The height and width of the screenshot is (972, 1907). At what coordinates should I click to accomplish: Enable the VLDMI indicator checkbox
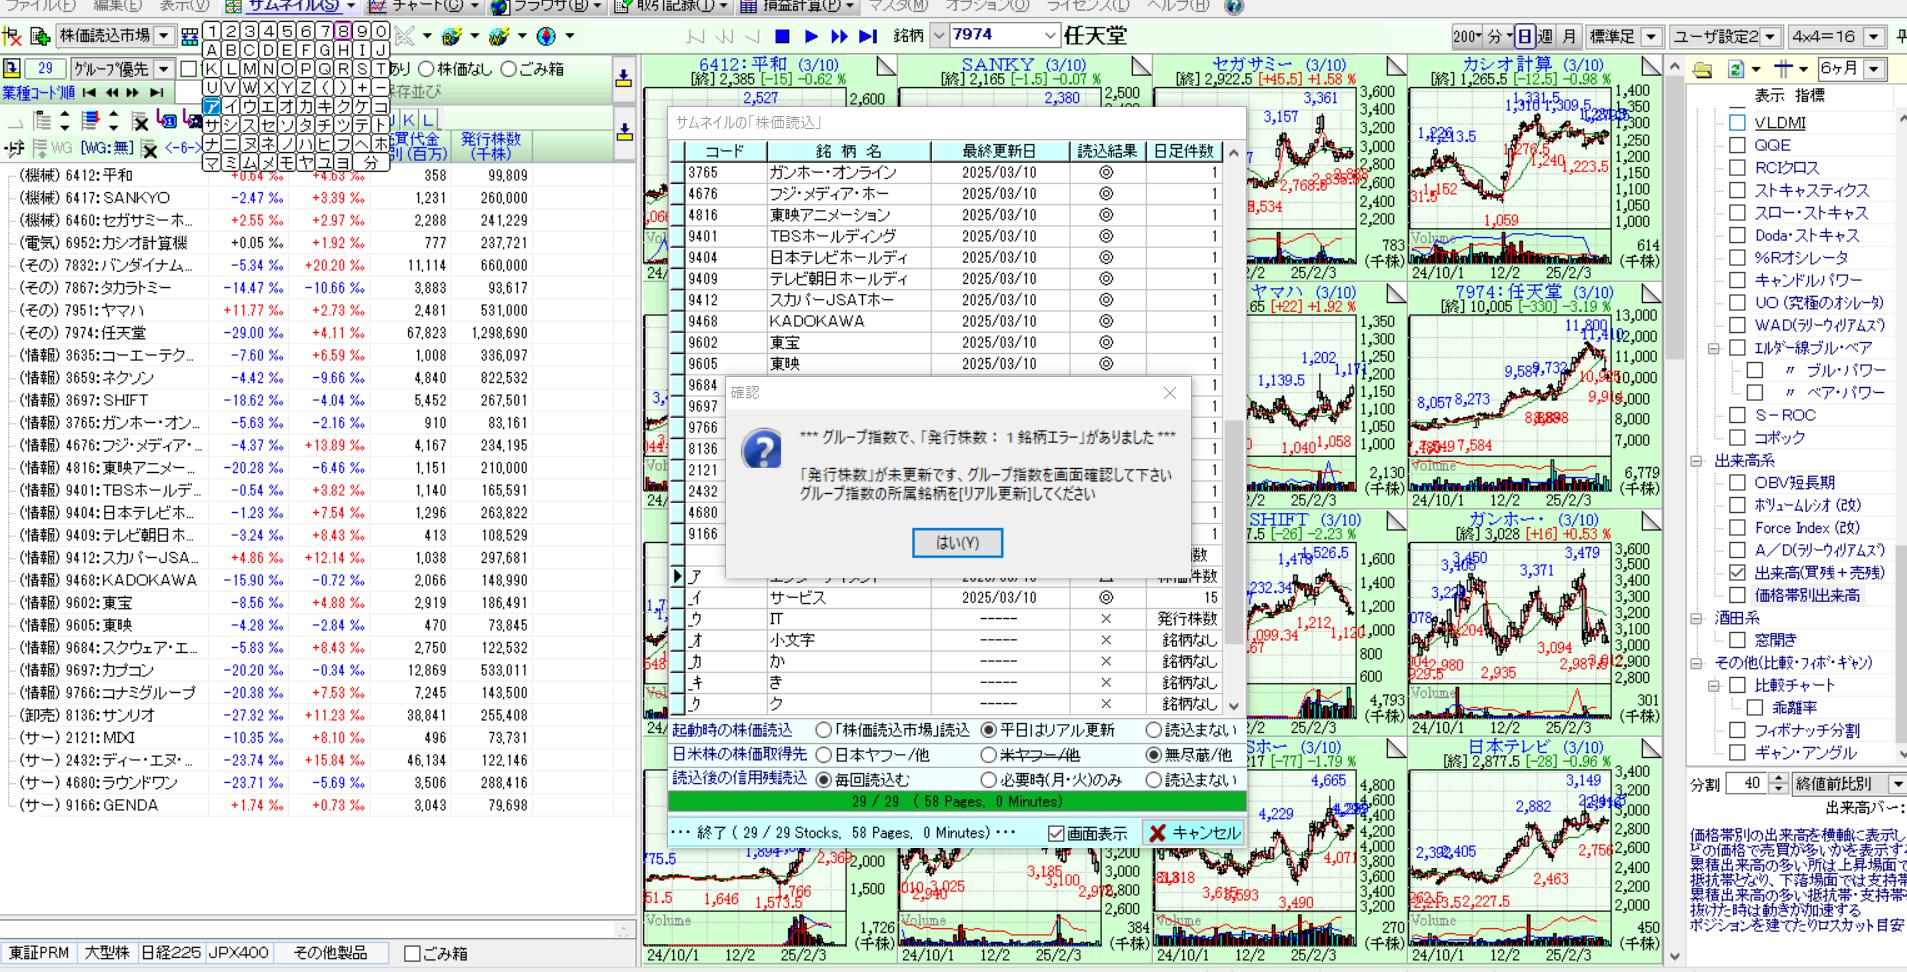tap(1737, 123)
